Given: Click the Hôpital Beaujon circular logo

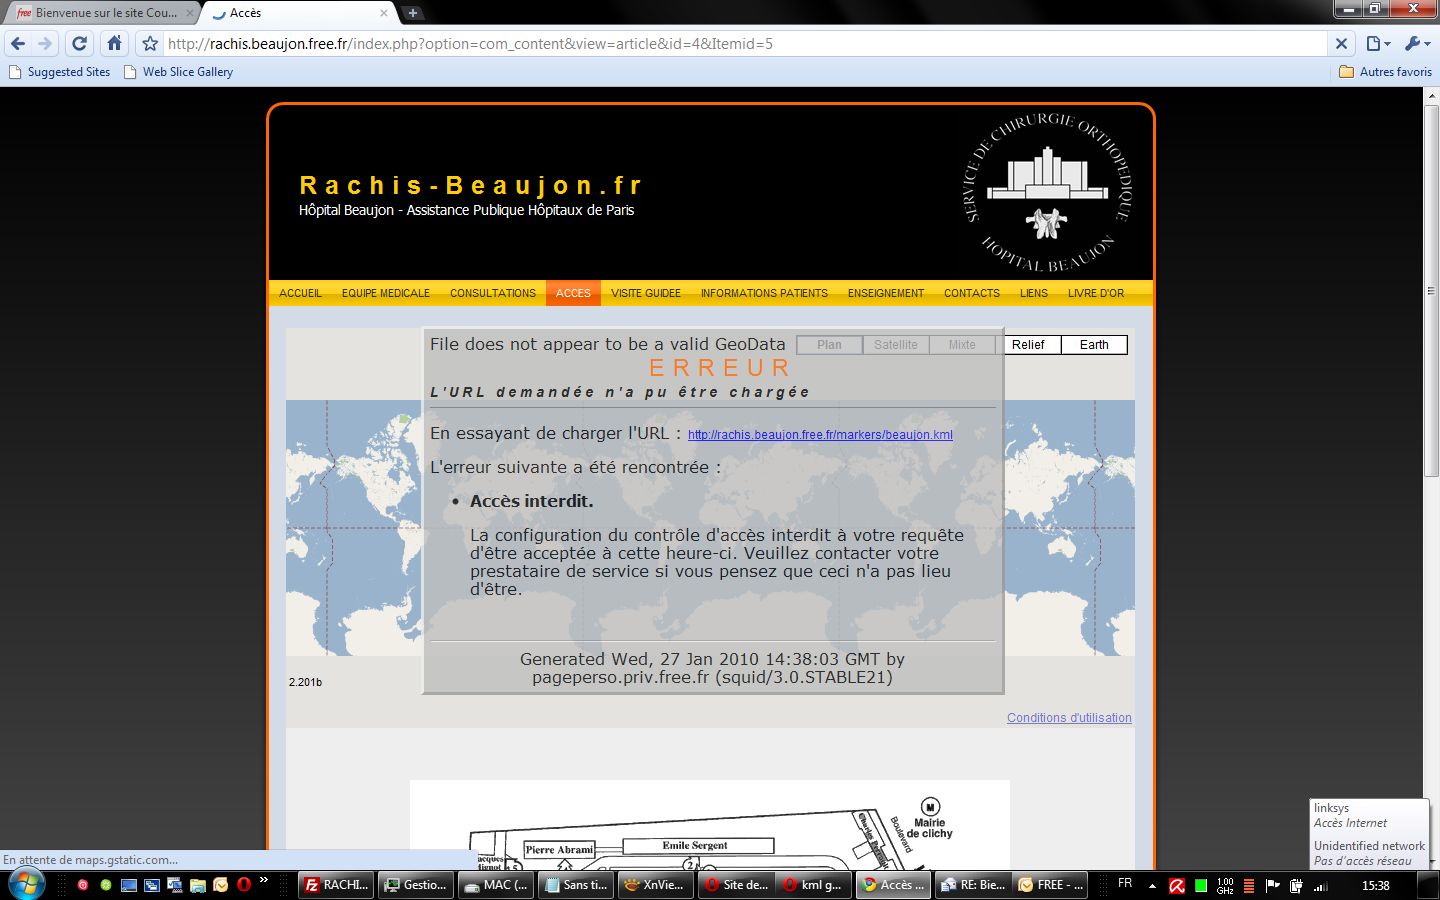Looking at the screenshot, I should (x=1047, y=192).
